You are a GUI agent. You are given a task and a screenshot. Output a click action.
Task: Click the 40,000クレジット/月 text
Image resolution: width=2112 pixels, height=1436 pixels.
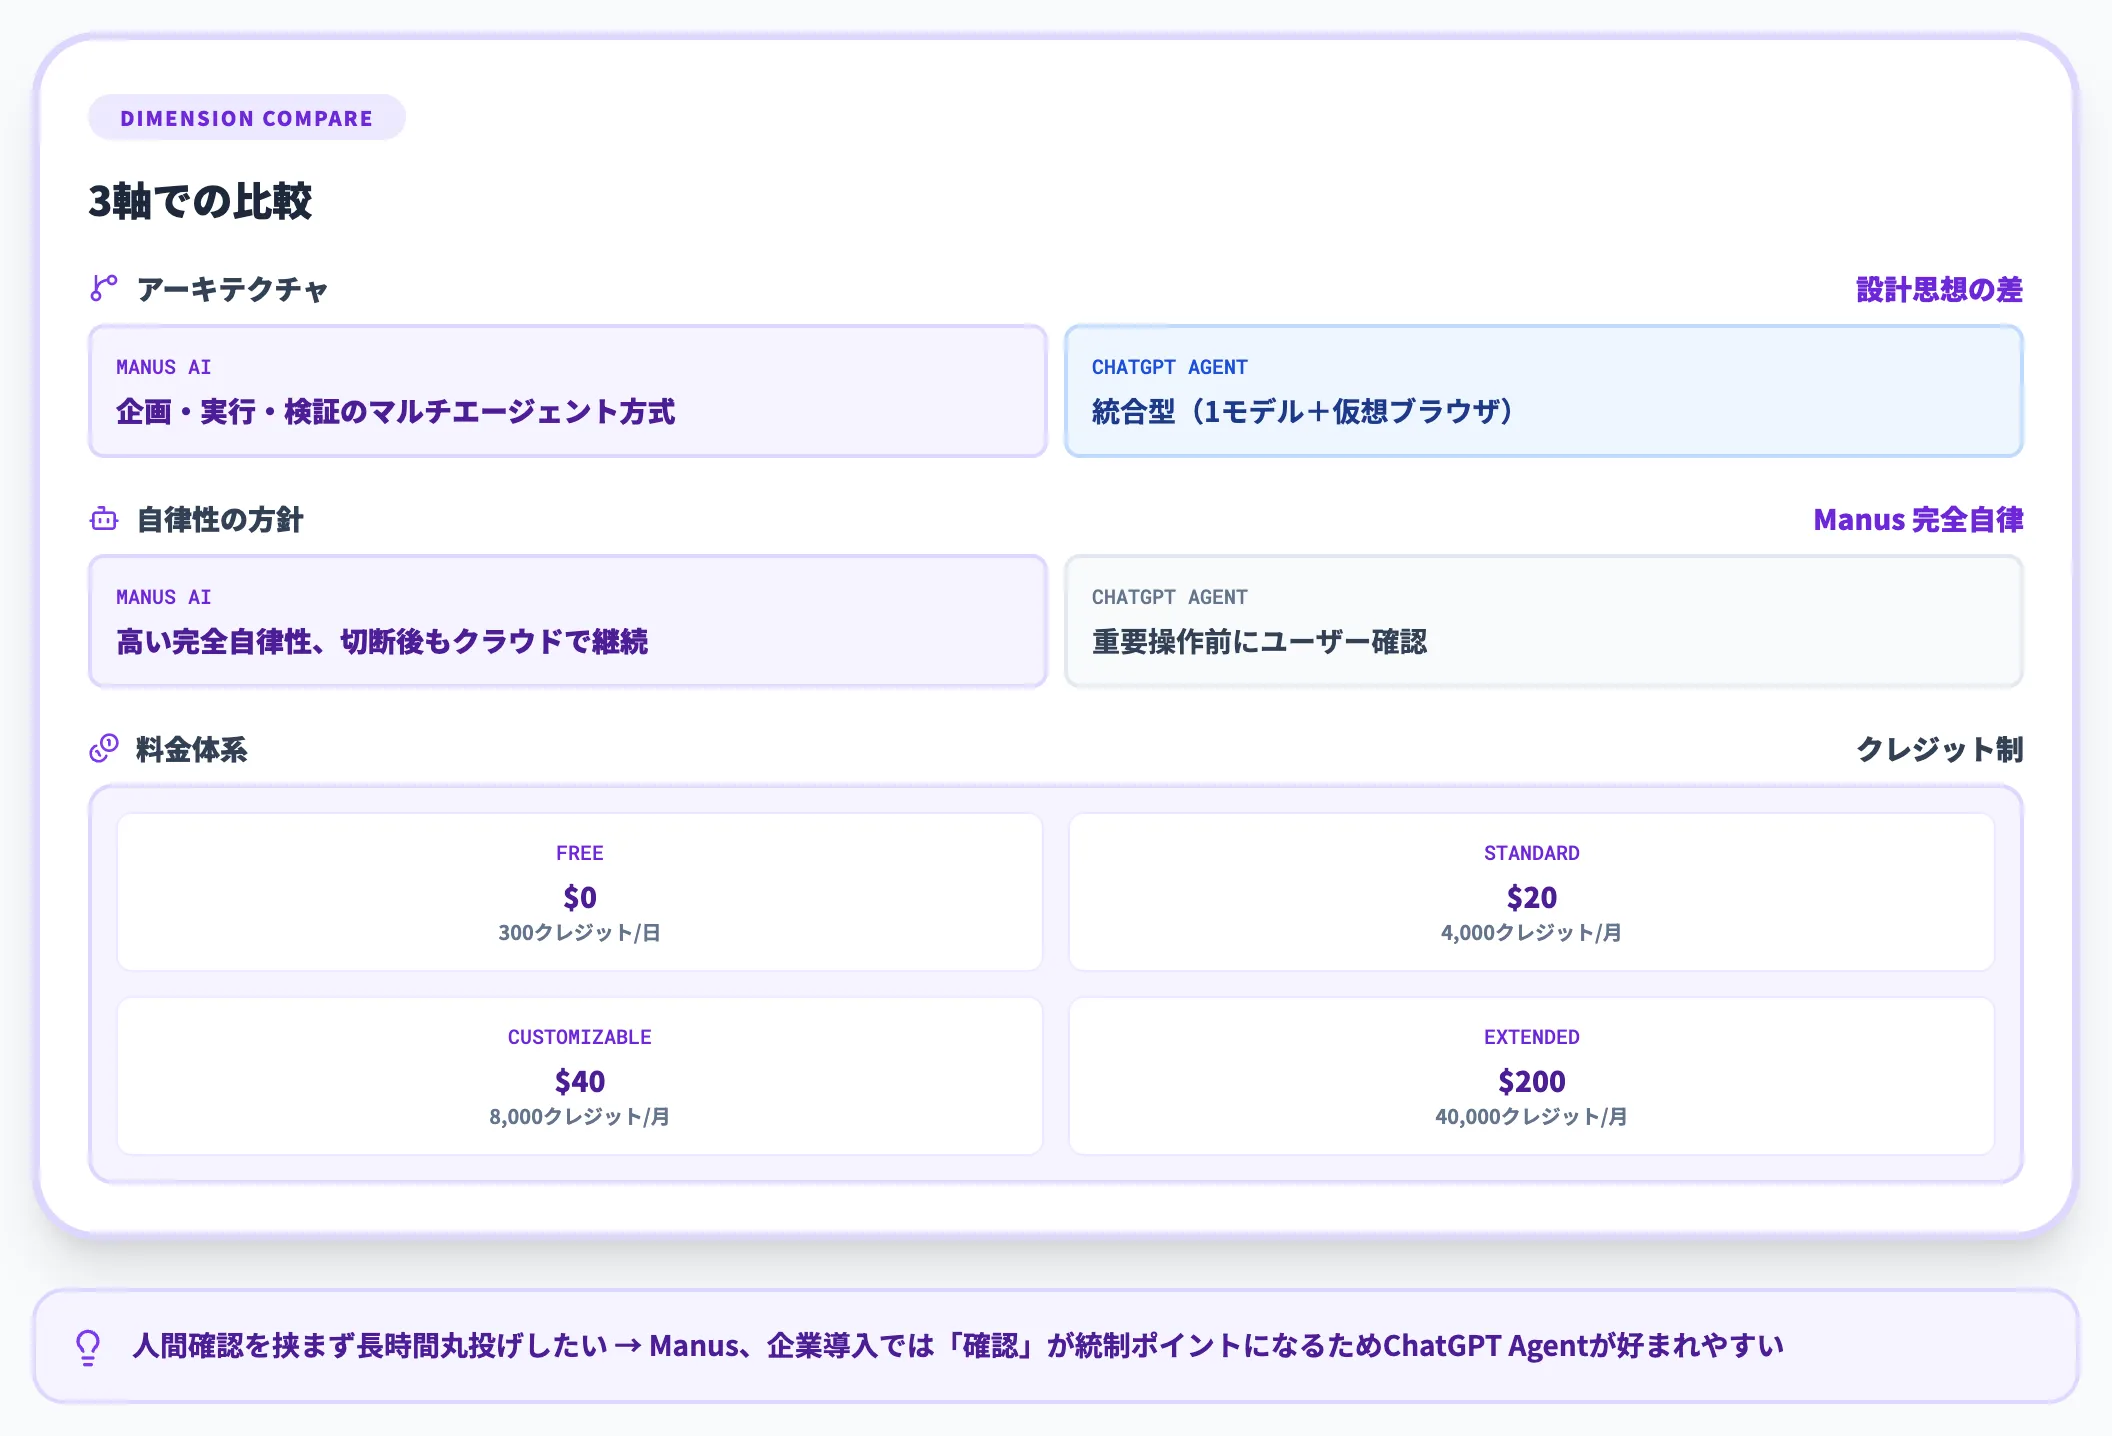[1532, 1116]
